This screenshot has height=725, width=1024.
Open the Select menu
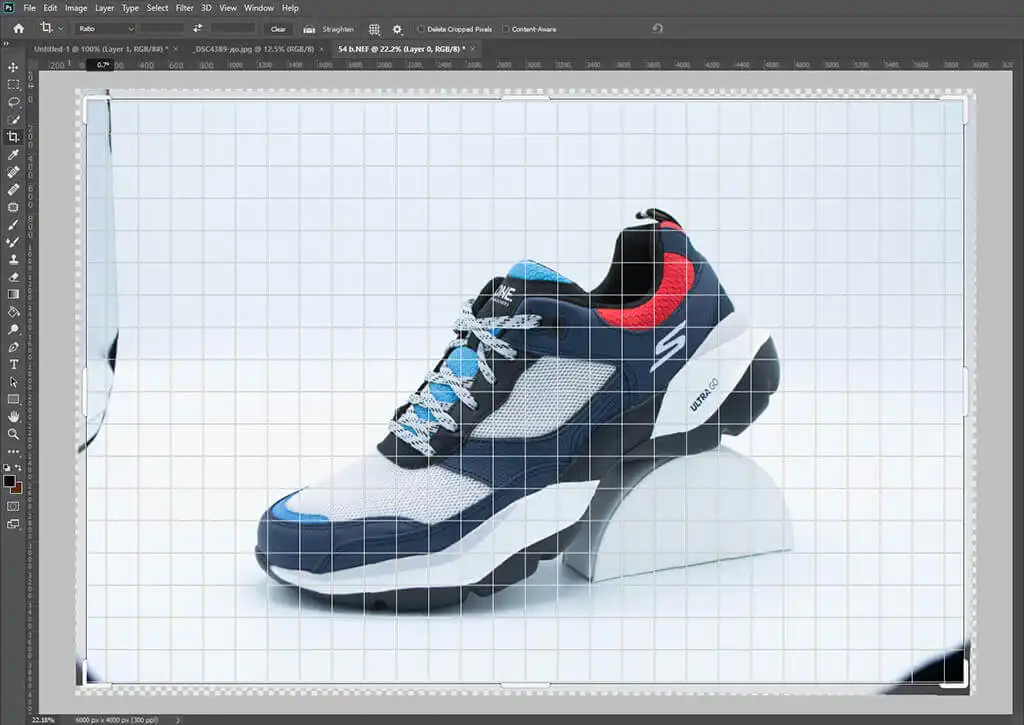click(157, 8)
